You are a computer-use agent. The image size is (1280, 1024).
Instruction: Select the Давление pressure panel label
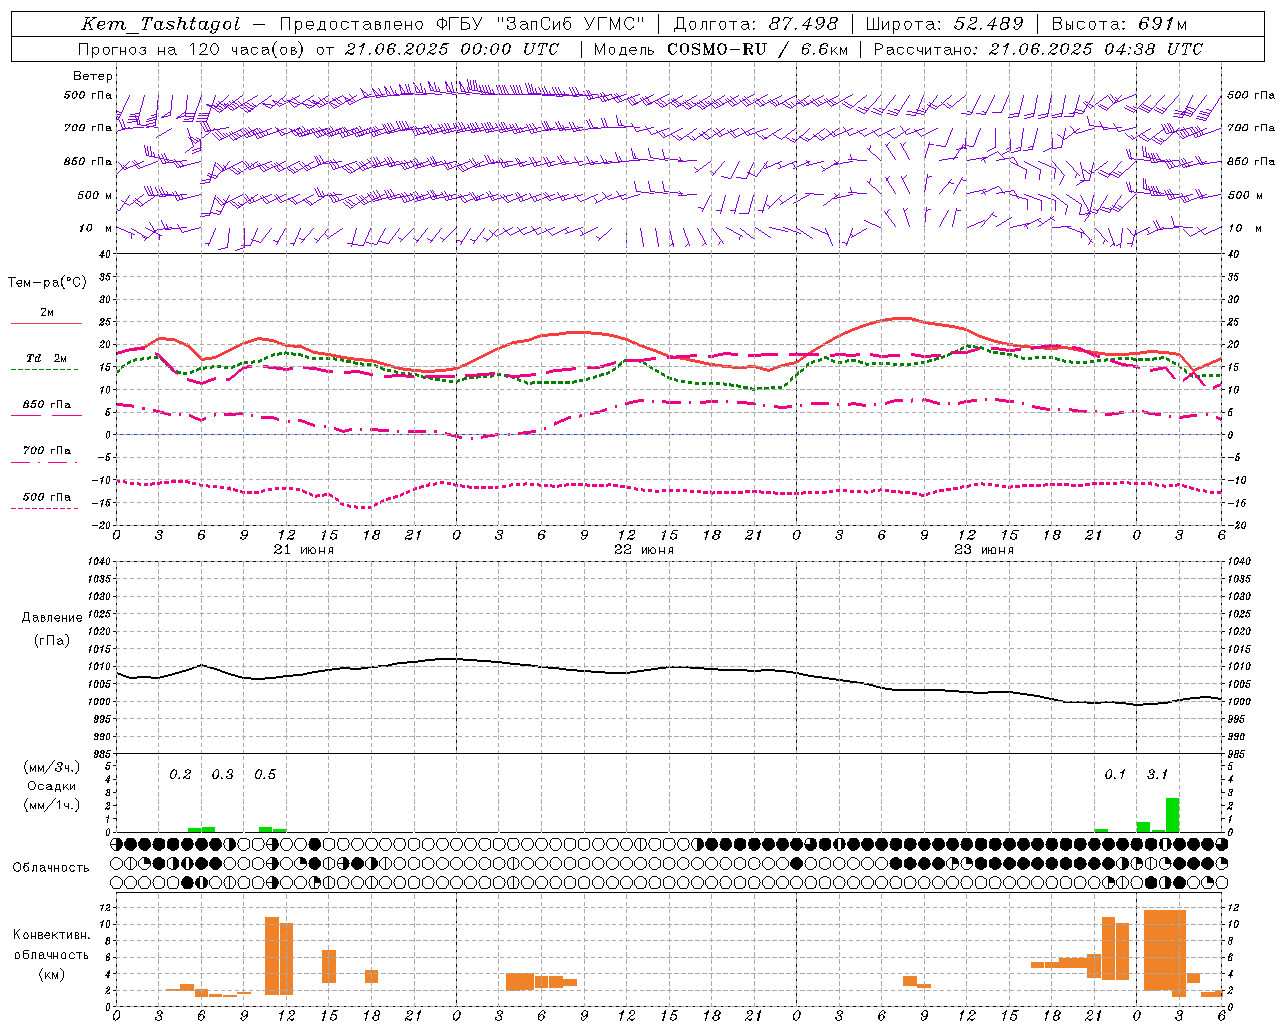click(52, 618)
